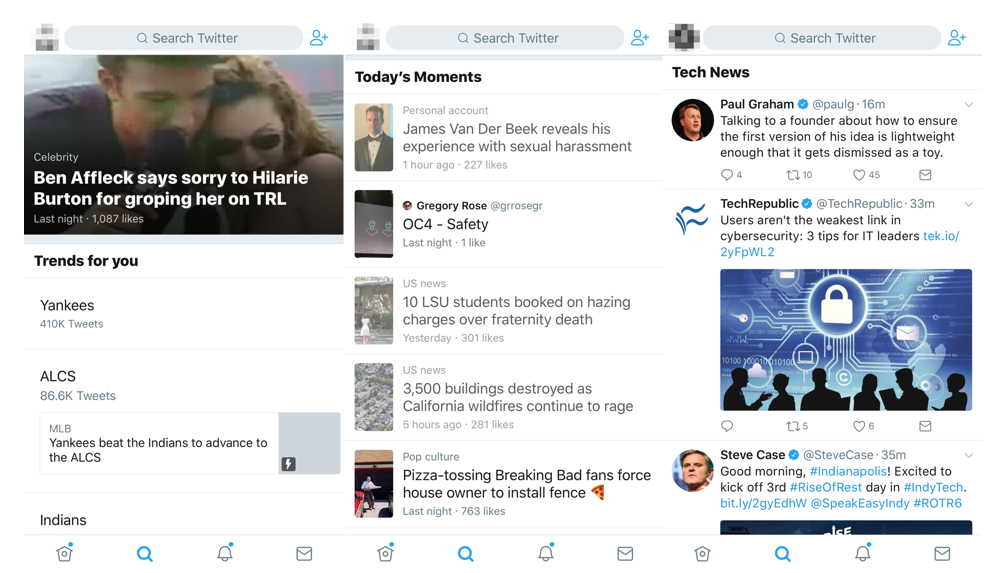The height and width of the screenshot is (573, 1006).
Task: Like Paul Graham's tweet
Action: [x=859, y=175]
